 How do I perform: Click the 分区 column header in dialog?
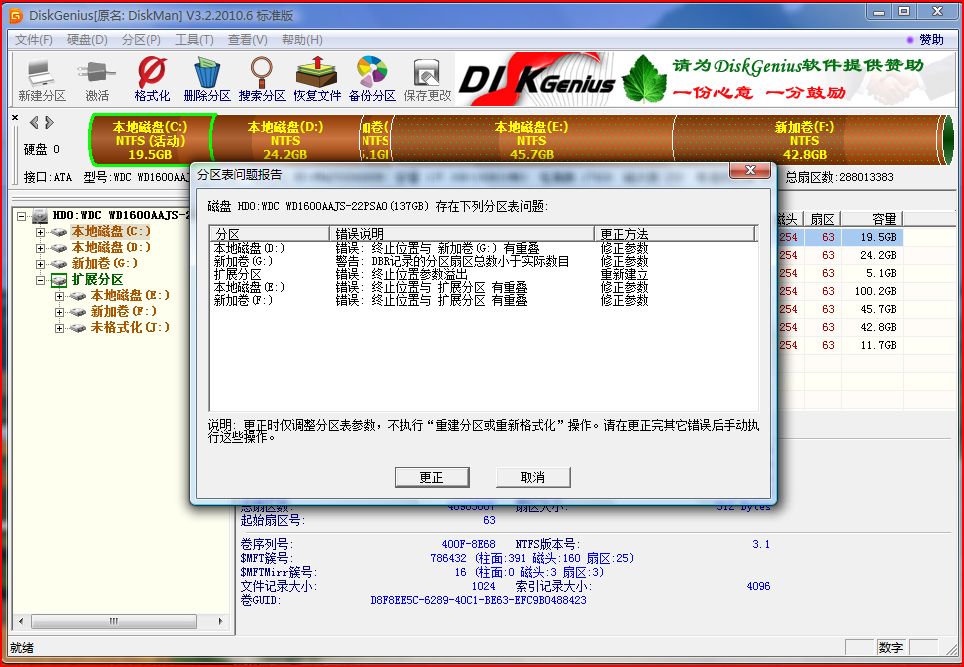[270, 234]
